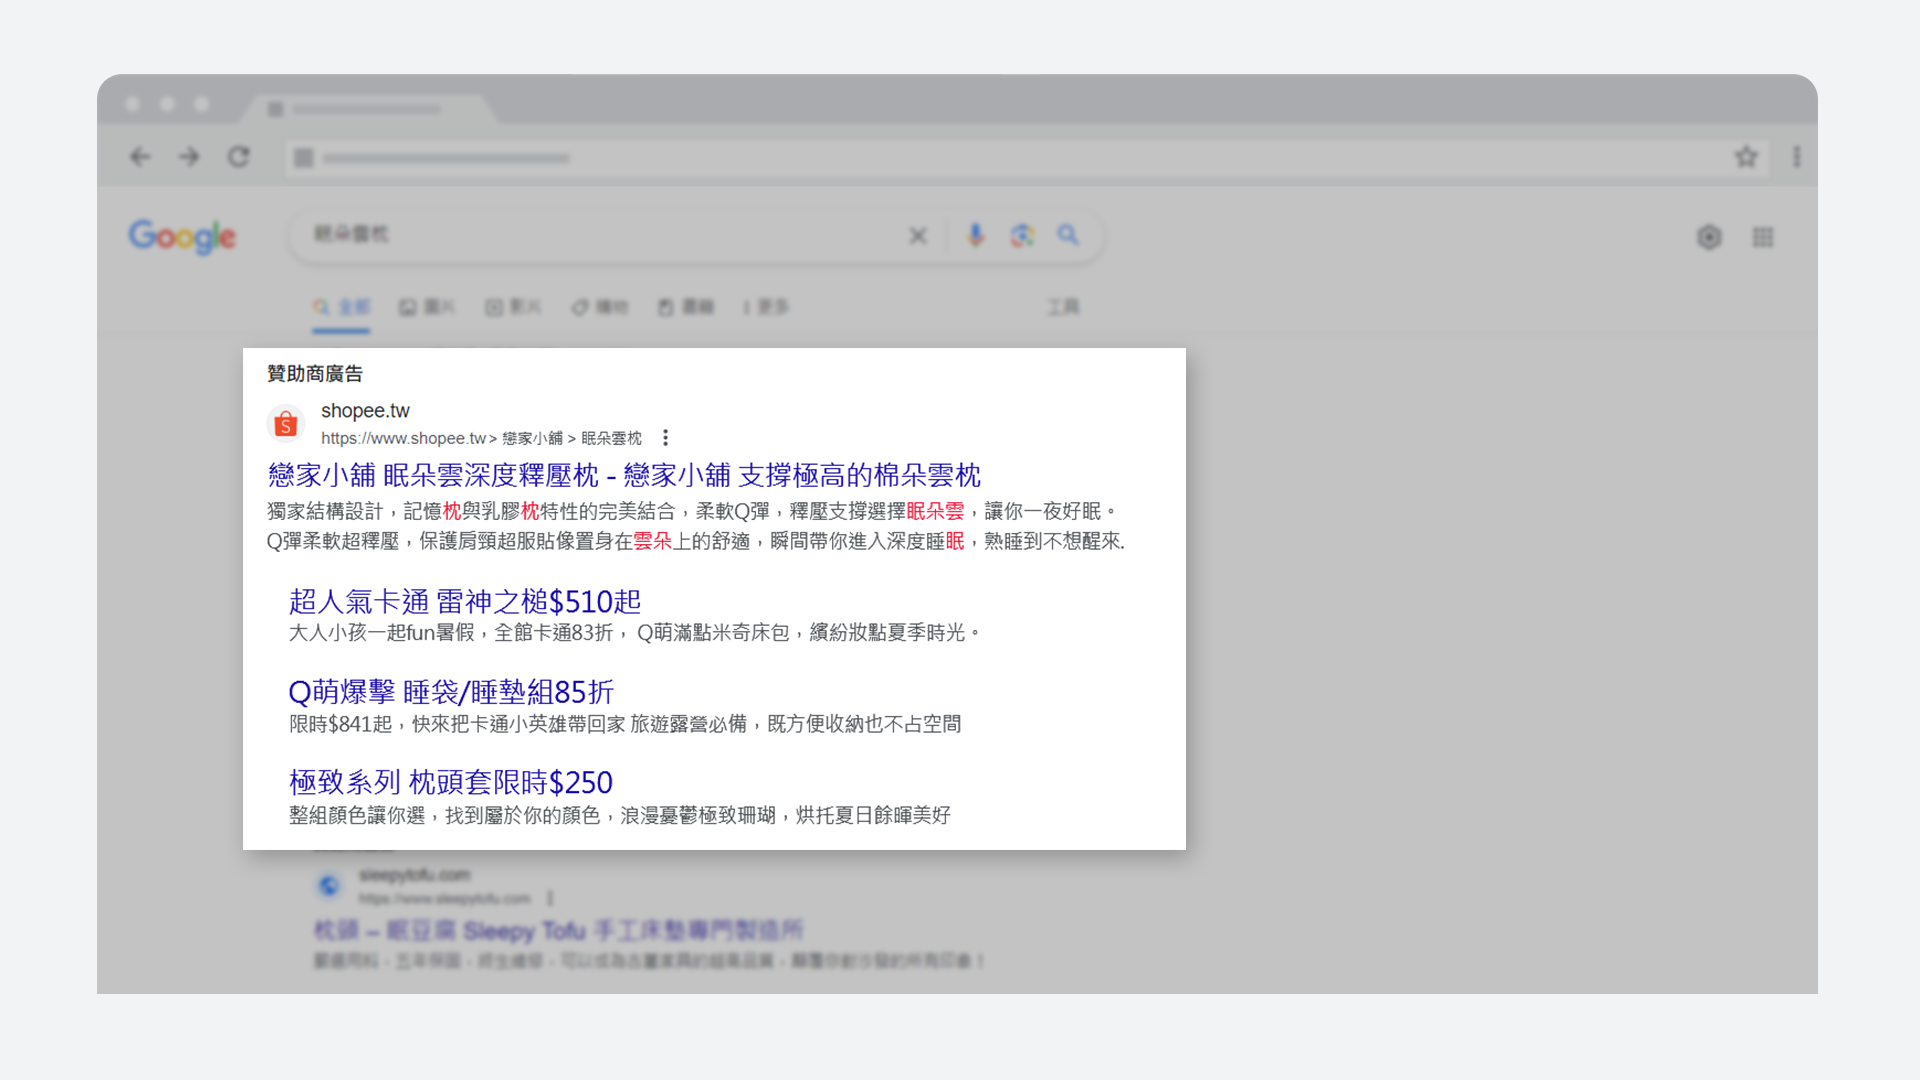Open the 超人氣卡通 雷神之槌$510起 sitelink
This screenshot has width=1920, height=1080.
coord(464,601)
